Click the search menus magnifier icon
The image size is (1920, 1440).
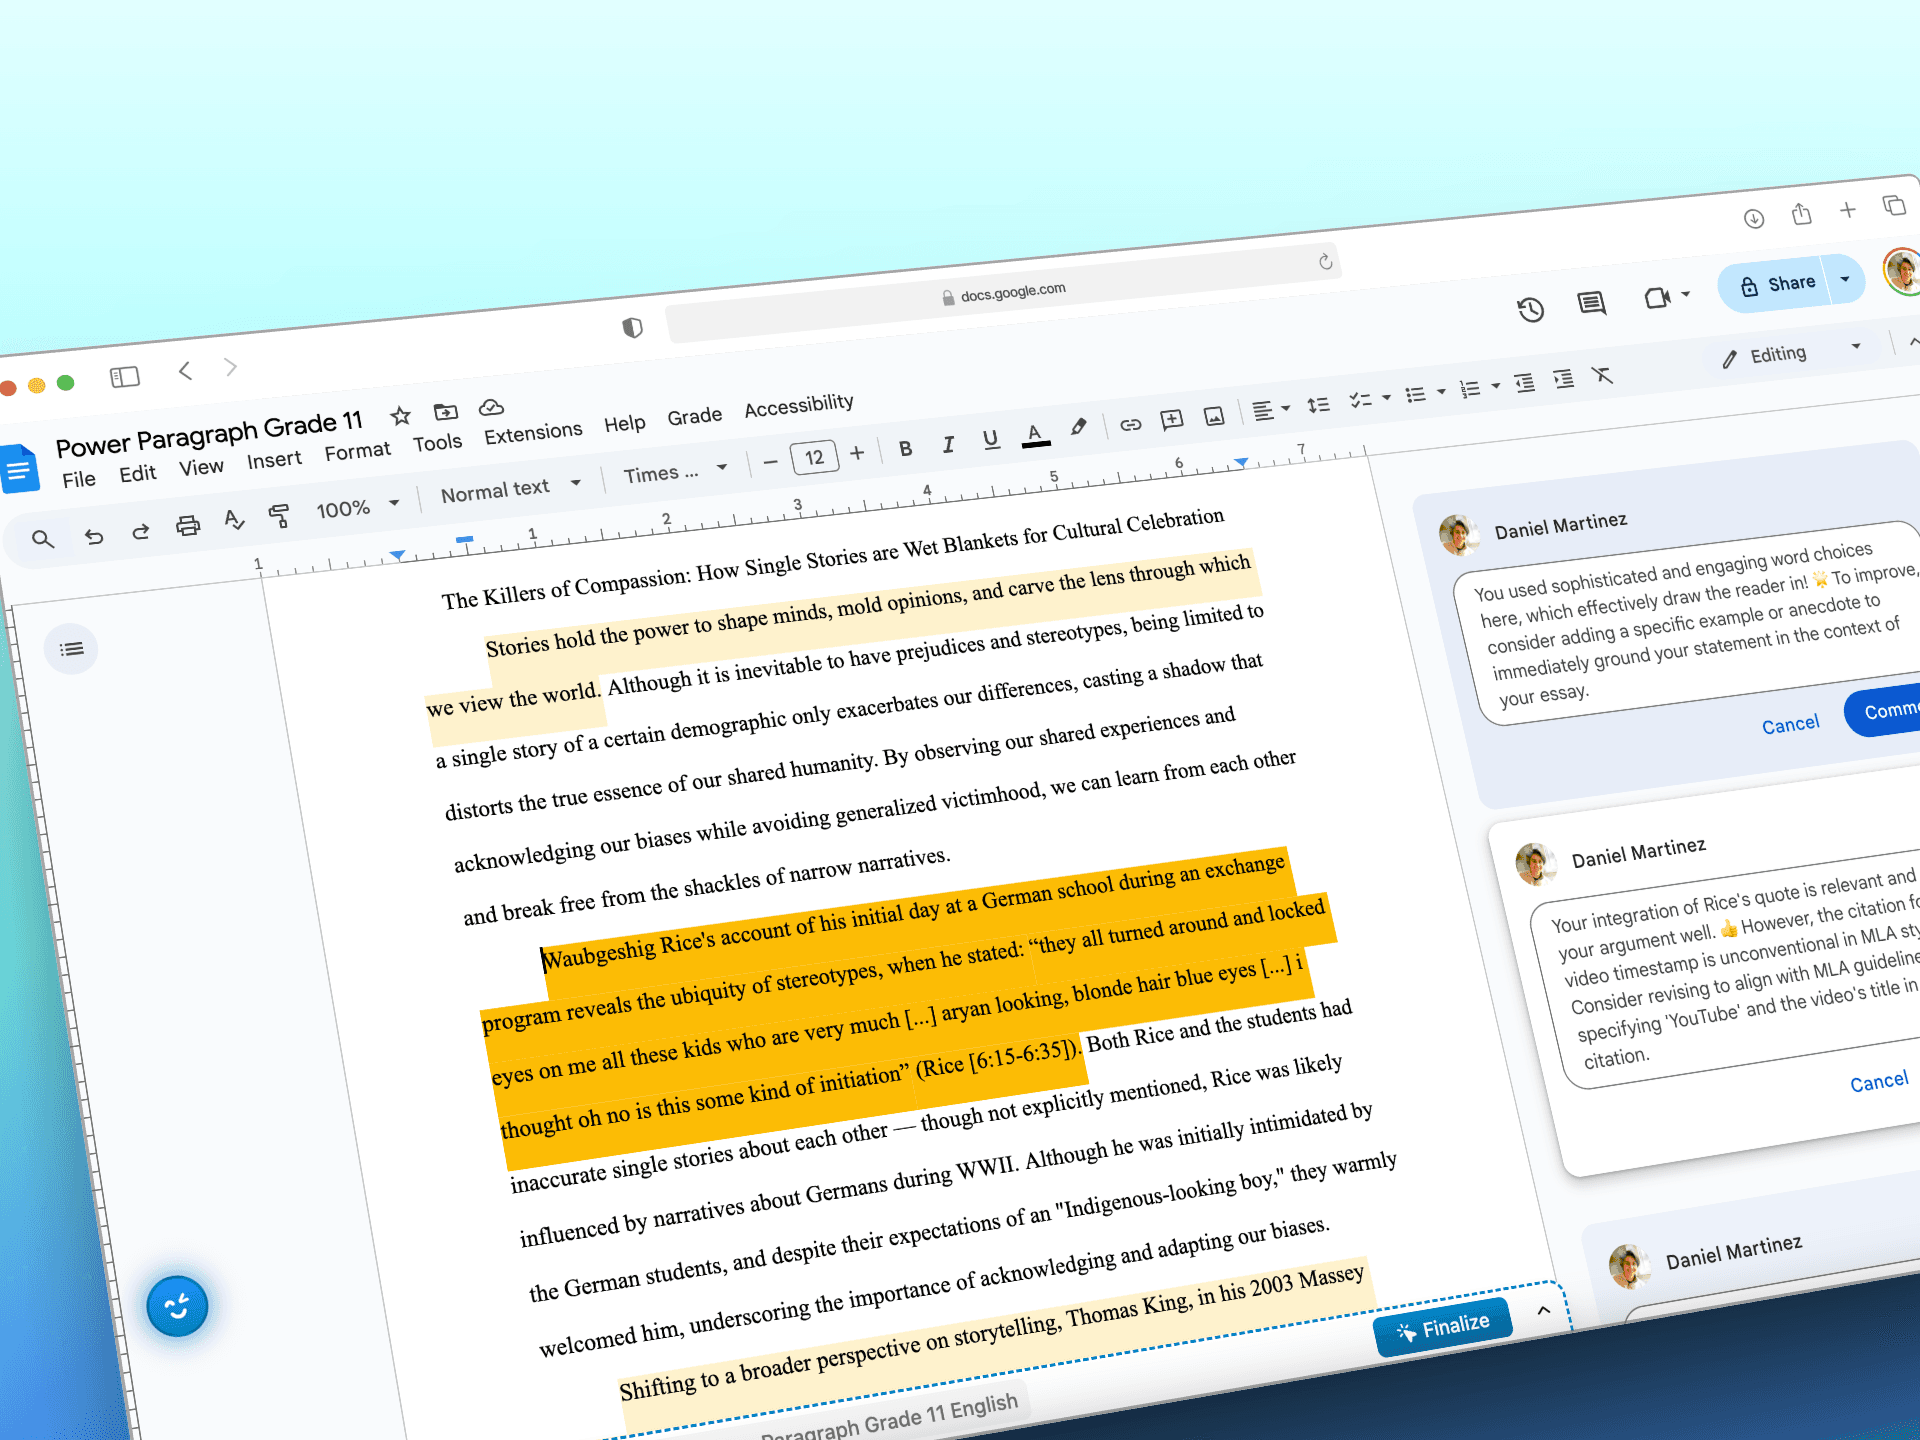(x=42, y=539)
